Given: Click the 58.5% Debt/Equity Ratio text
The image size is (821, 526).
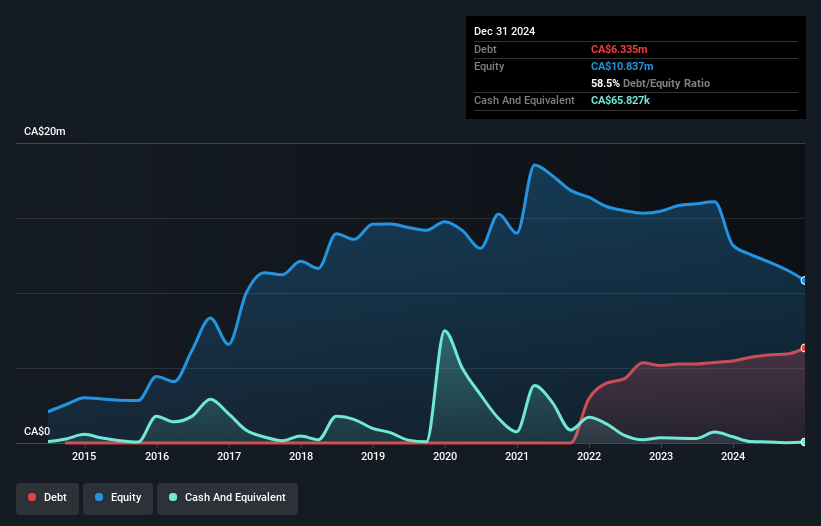Looking at the screenshot, I should tap(650, 83).
